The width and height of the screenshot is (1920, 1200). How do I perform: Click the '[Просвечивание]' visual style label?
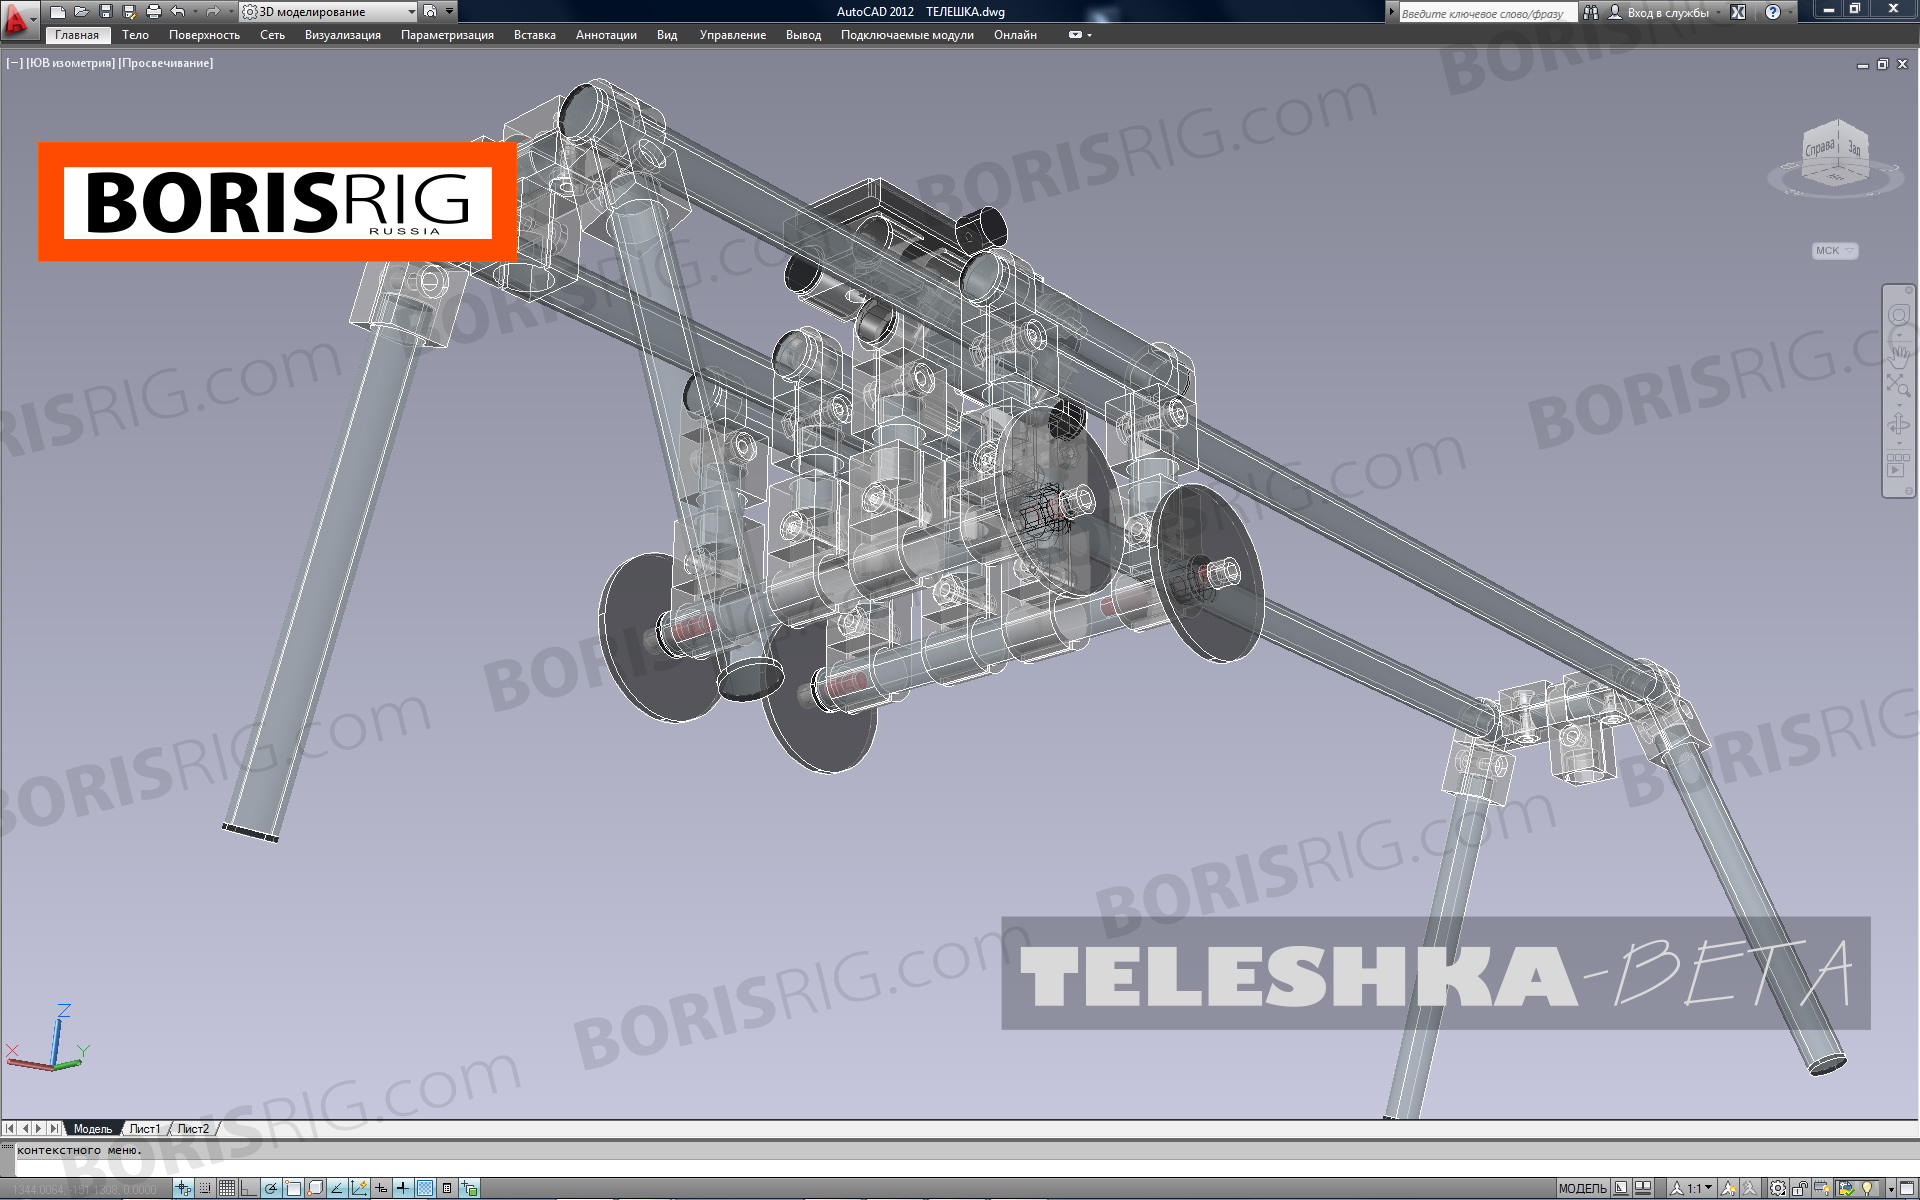(x=166, y=63)
